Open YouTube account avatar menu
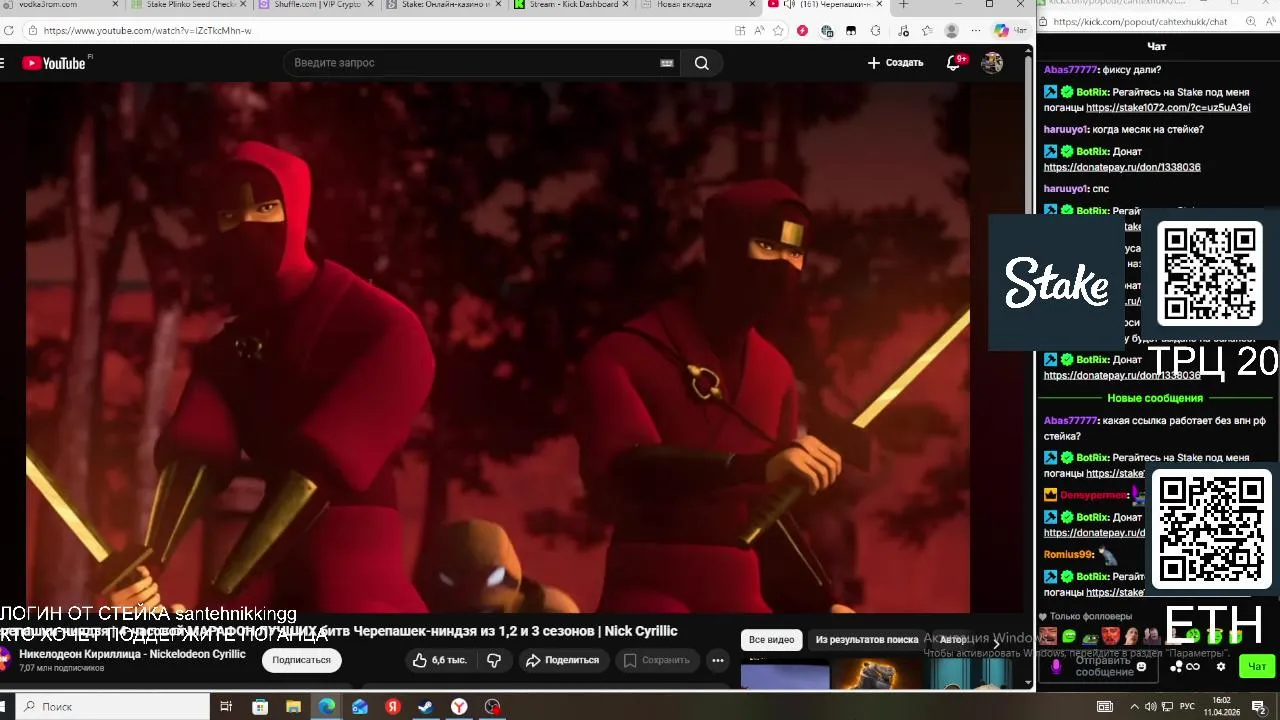 pos(992,63)
